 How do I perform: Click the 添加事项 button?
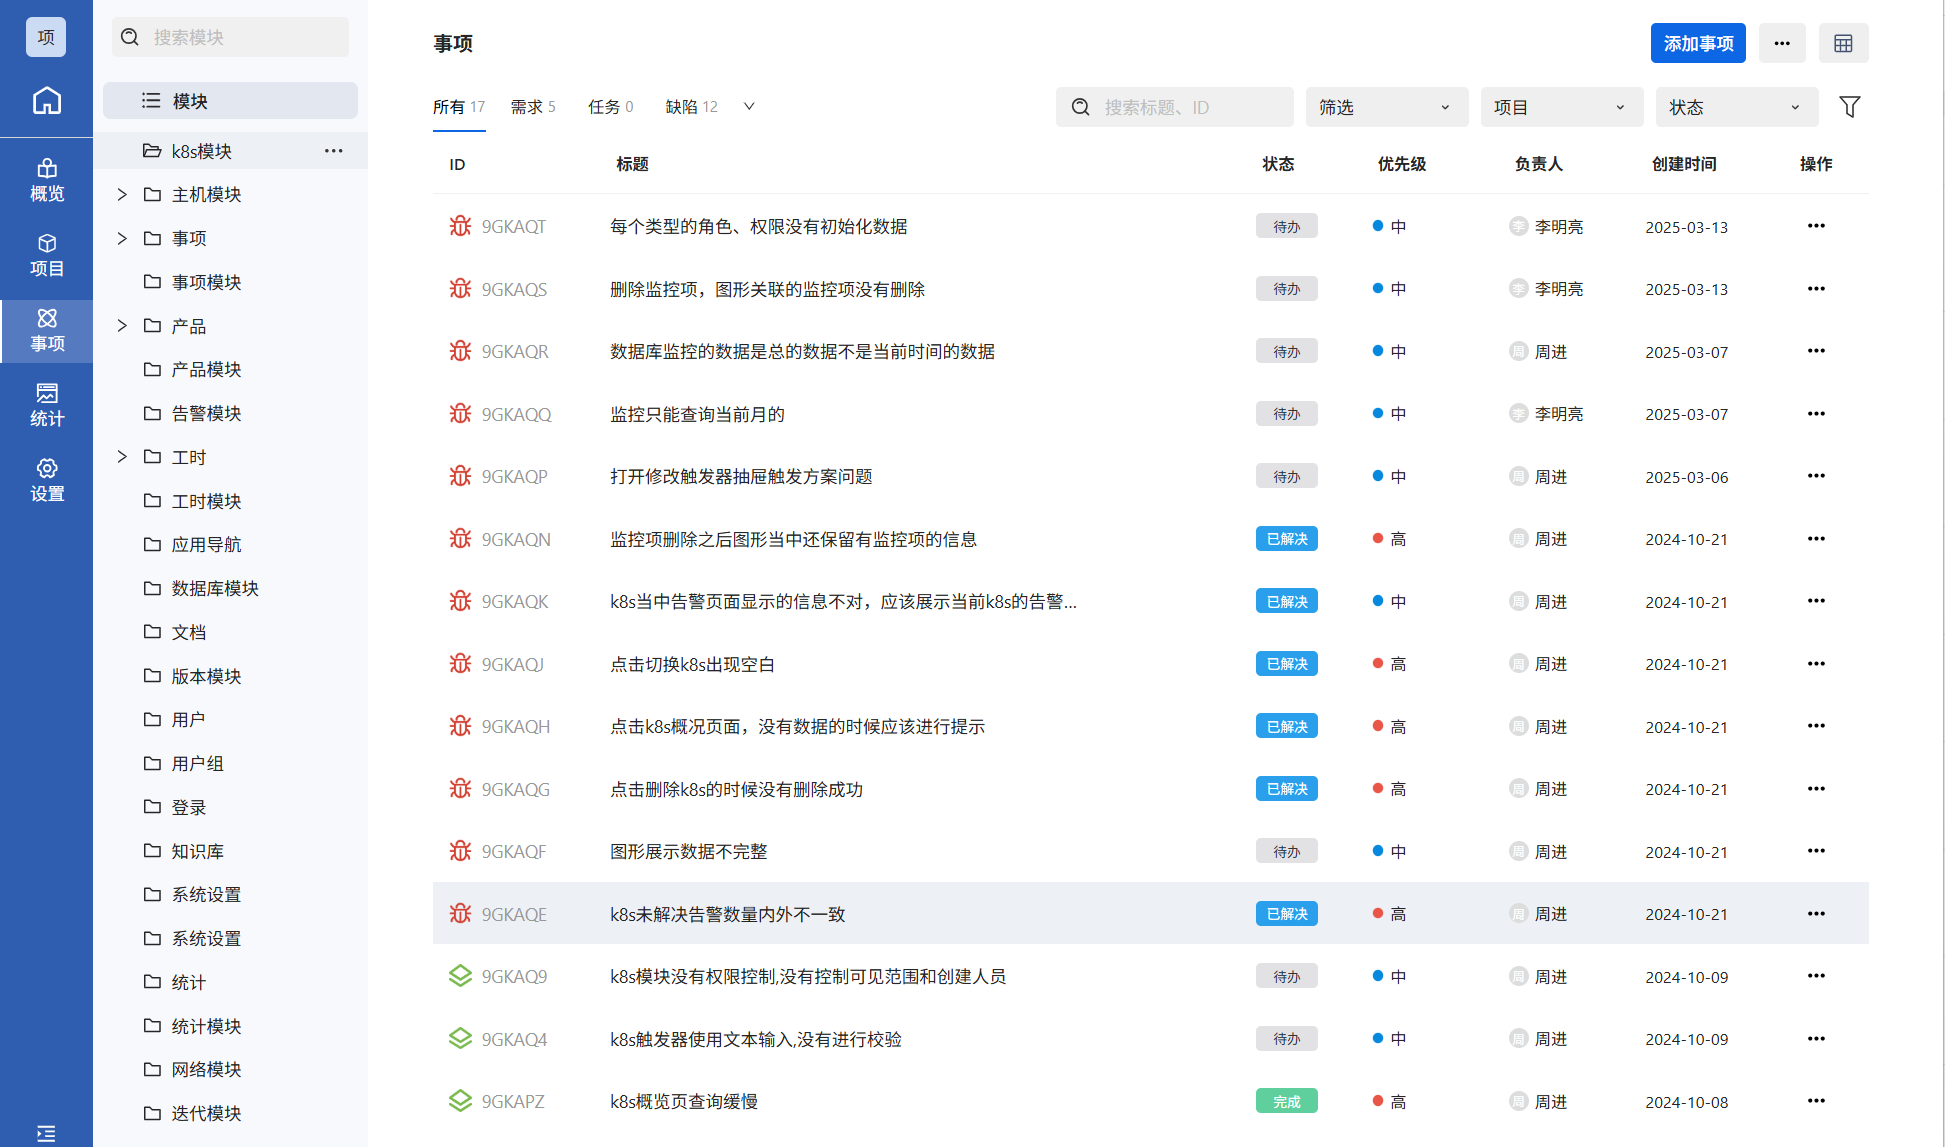1697,43
